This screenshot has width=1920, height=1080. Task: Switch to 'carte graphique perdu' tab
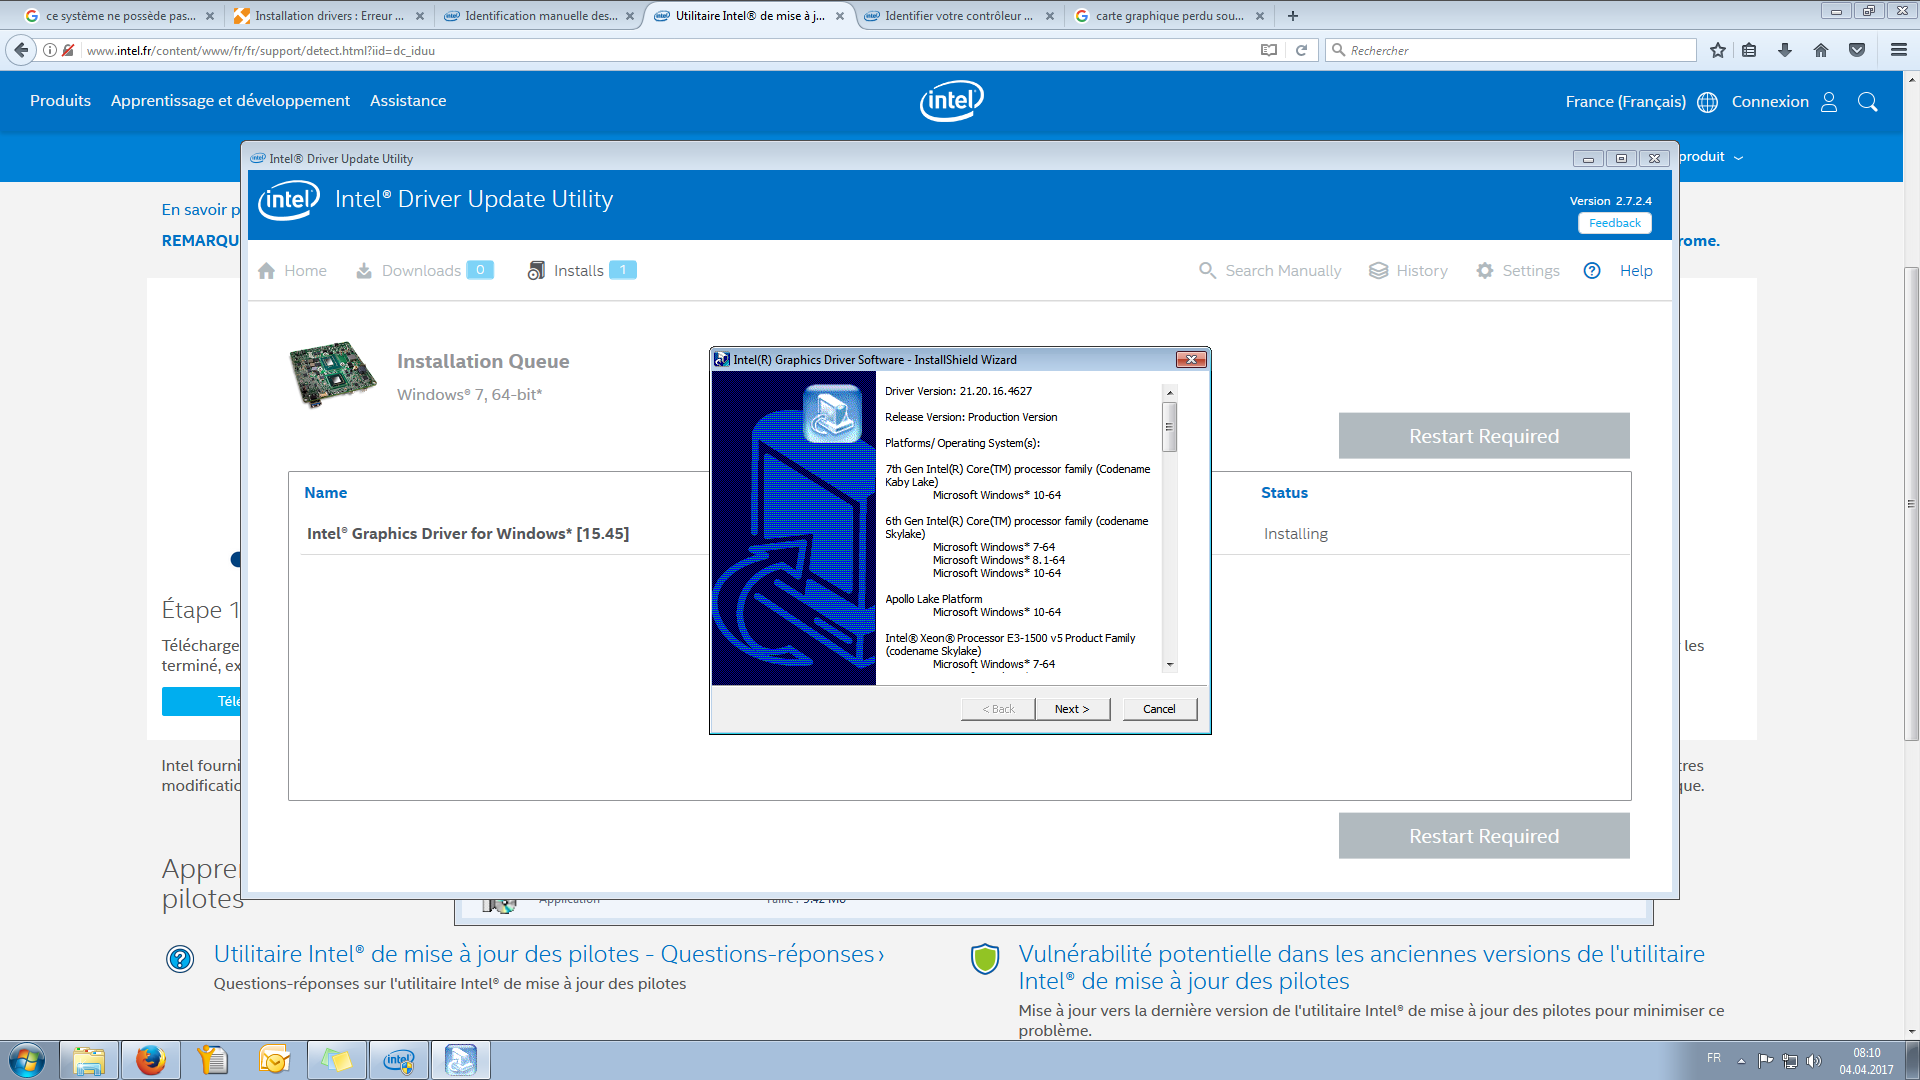click(1169, 16)
